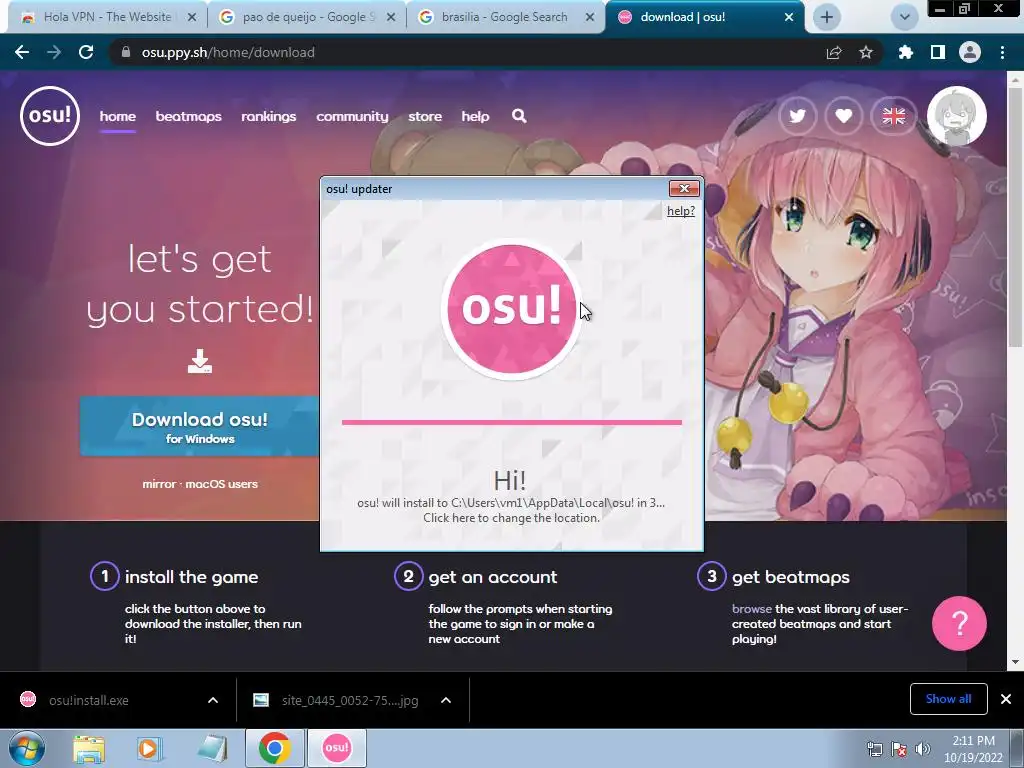
Task: Click the osu! taskbar icon
Action: click(x=337, y=748)
